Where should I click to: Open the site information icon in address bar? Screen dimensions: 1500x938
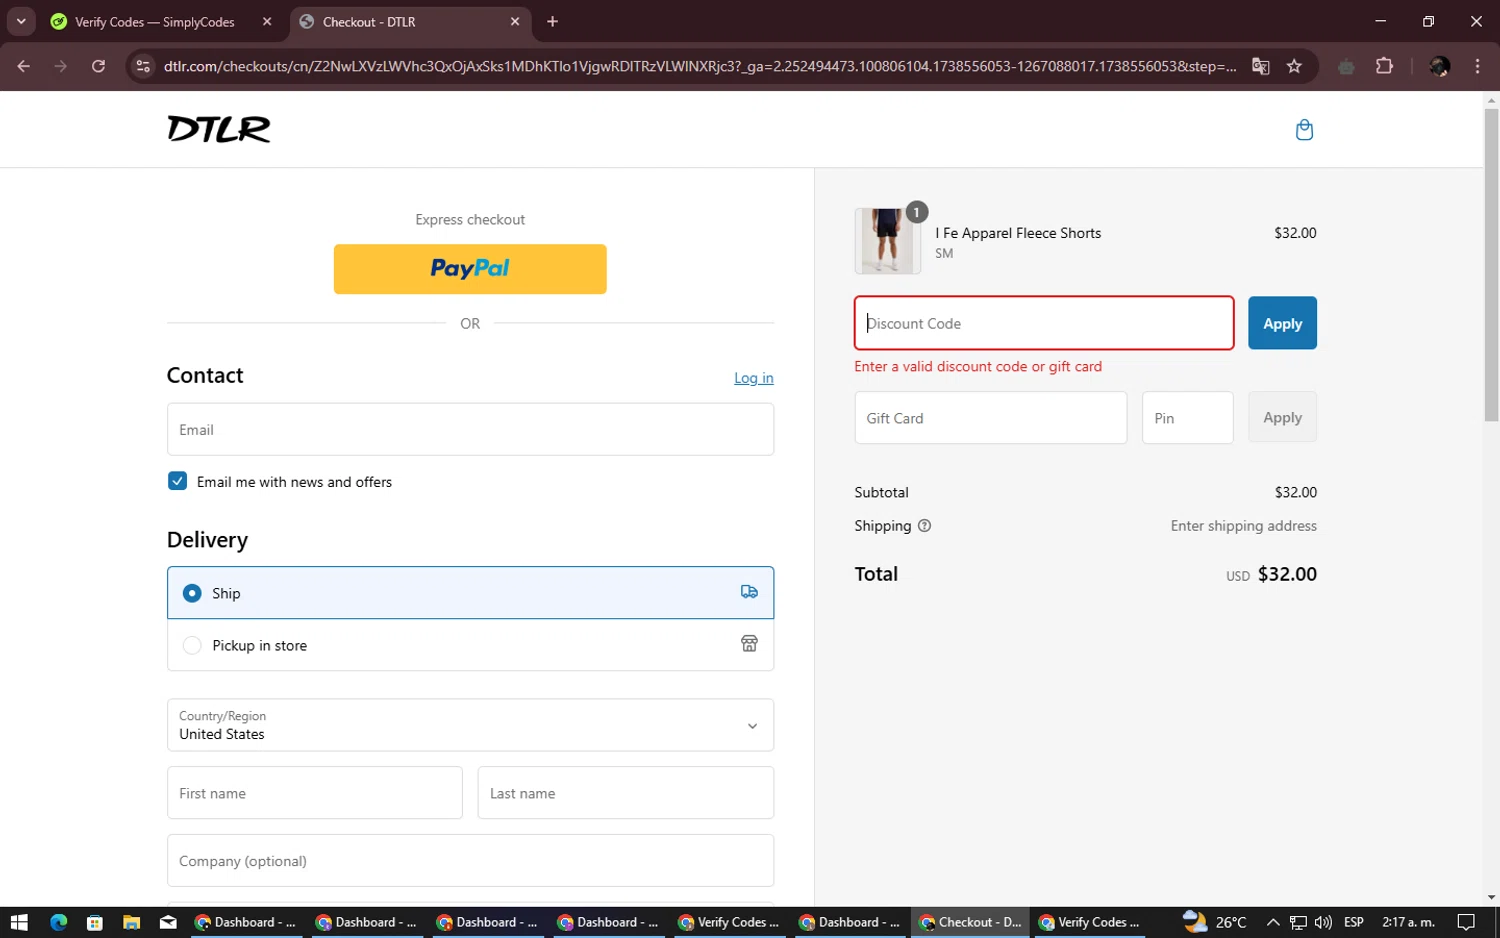[x=143, y=66]
